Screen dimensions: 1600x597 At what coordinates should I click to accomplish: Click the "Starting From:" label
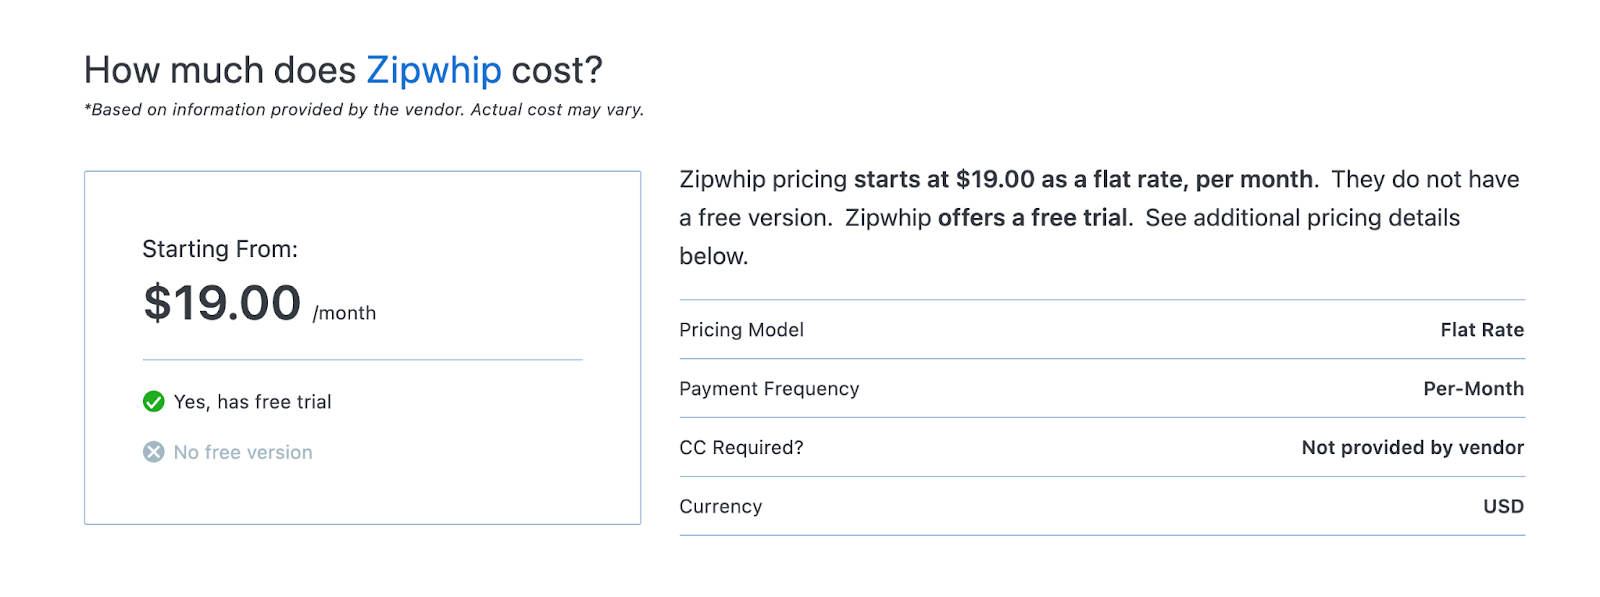point(220,249)
